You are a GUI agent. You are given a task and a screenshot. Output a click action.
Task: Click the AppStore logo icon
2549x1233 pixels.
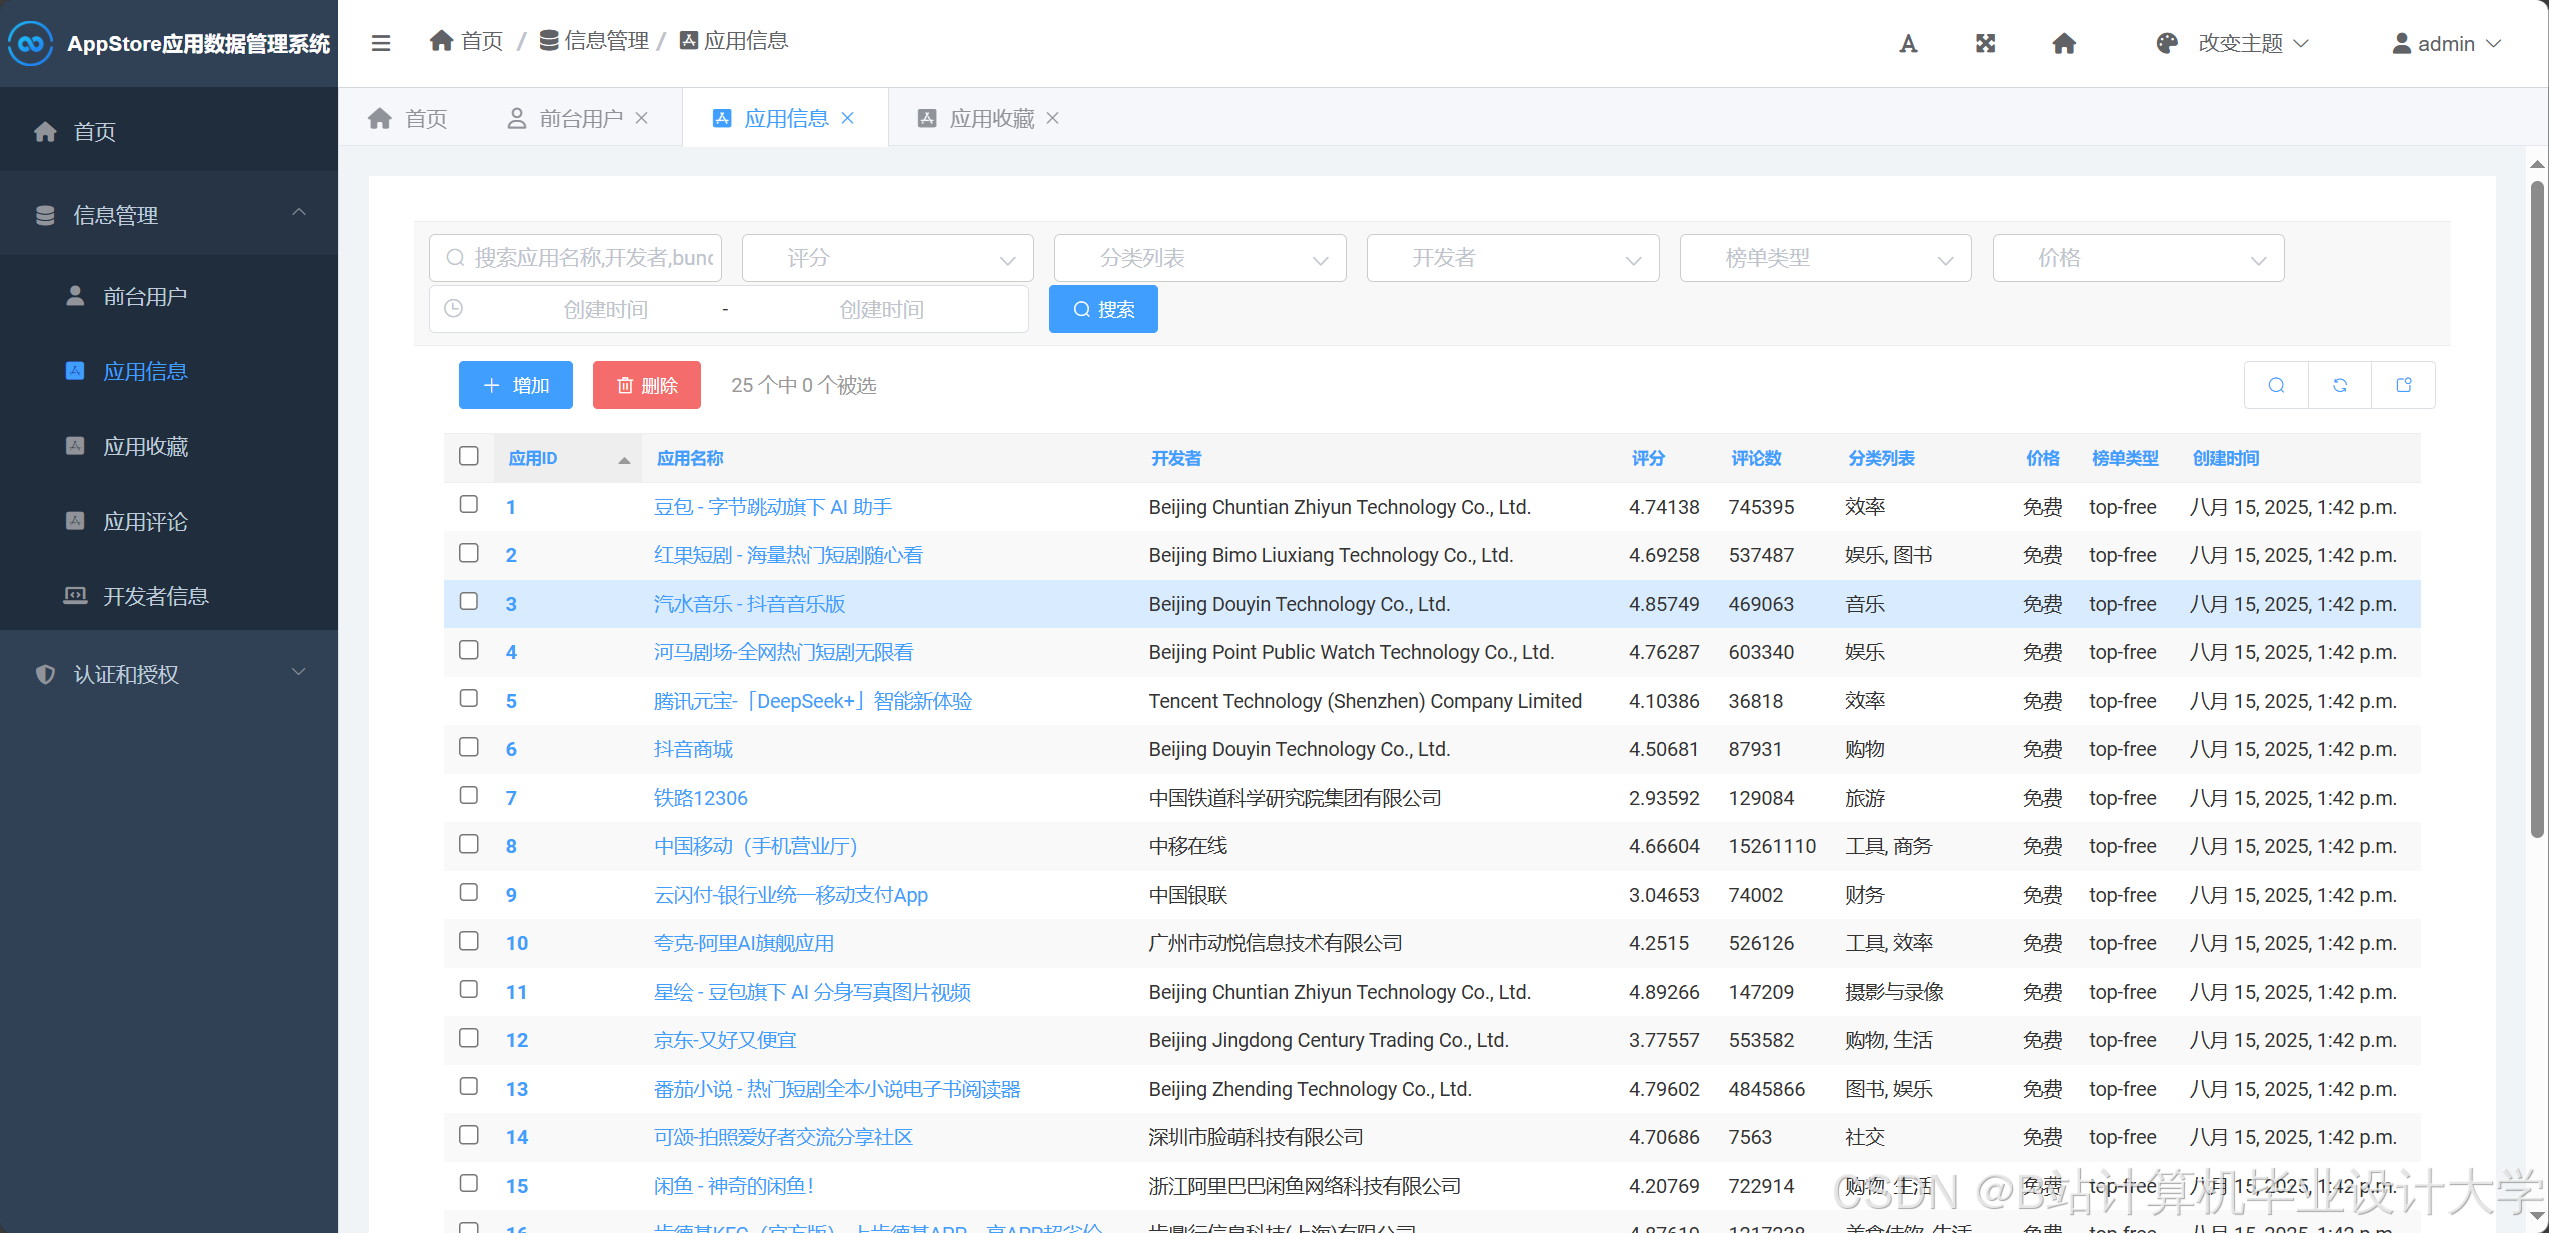[30, 43]
